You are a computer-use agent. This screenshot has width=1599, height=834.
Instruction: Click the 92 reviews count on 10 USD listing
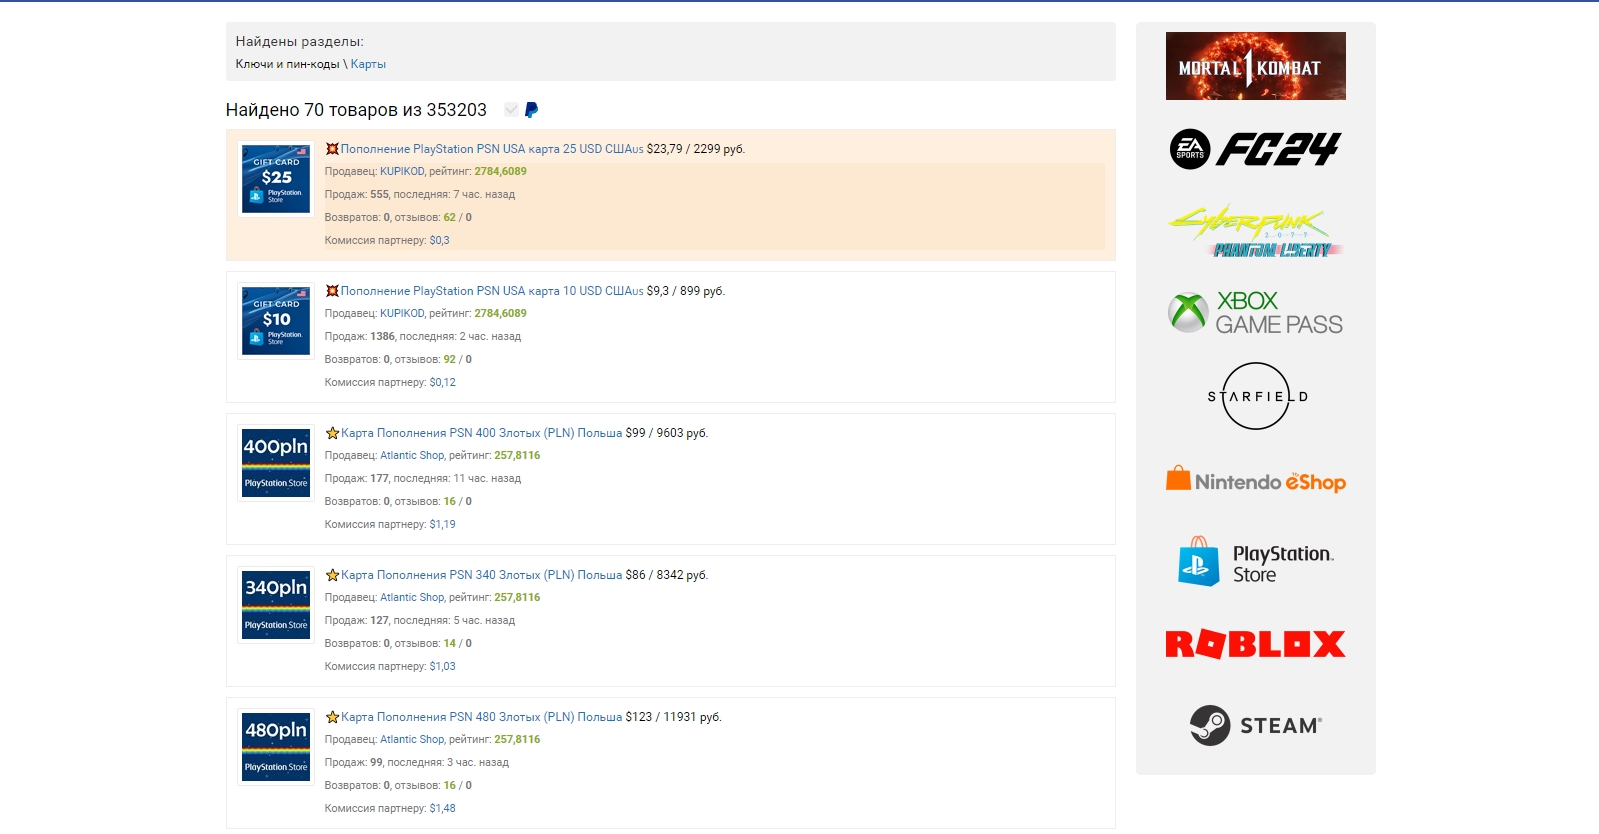click(x=450, y=360)
